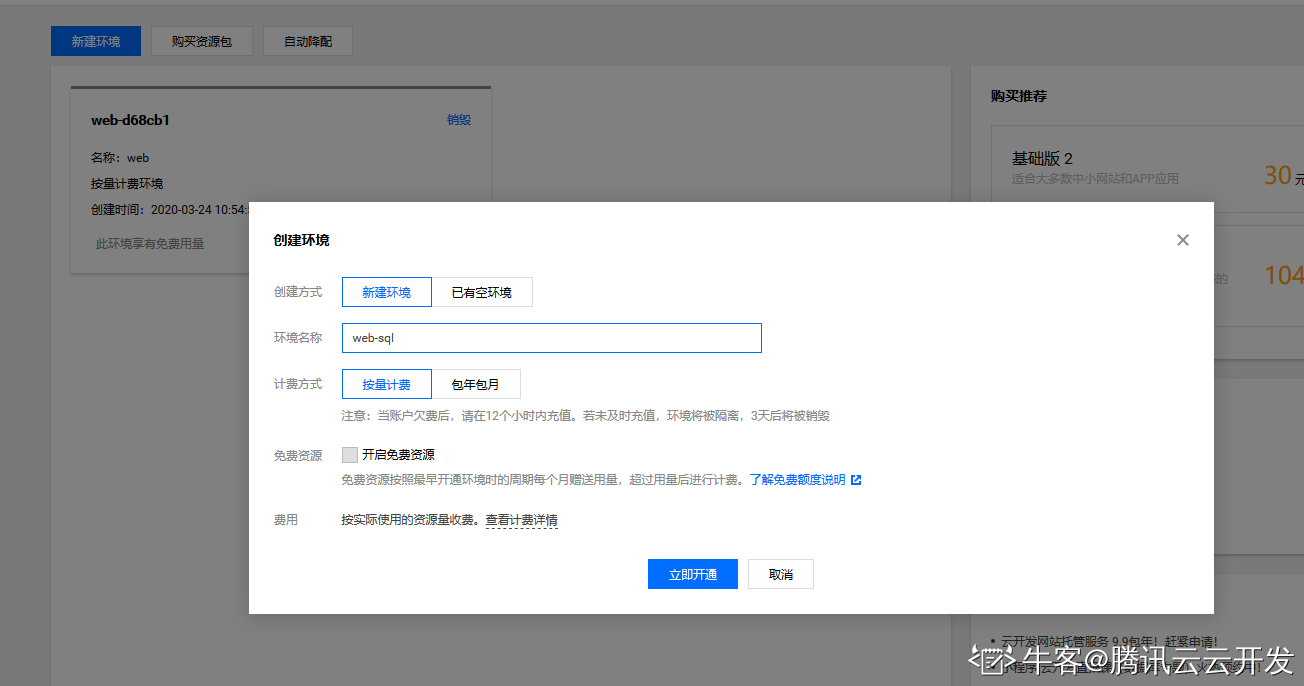The height and width of the screenshot is (686, 1304).
Task: Select 已有空环境 as the creation method
Action: tap(482, 292)
